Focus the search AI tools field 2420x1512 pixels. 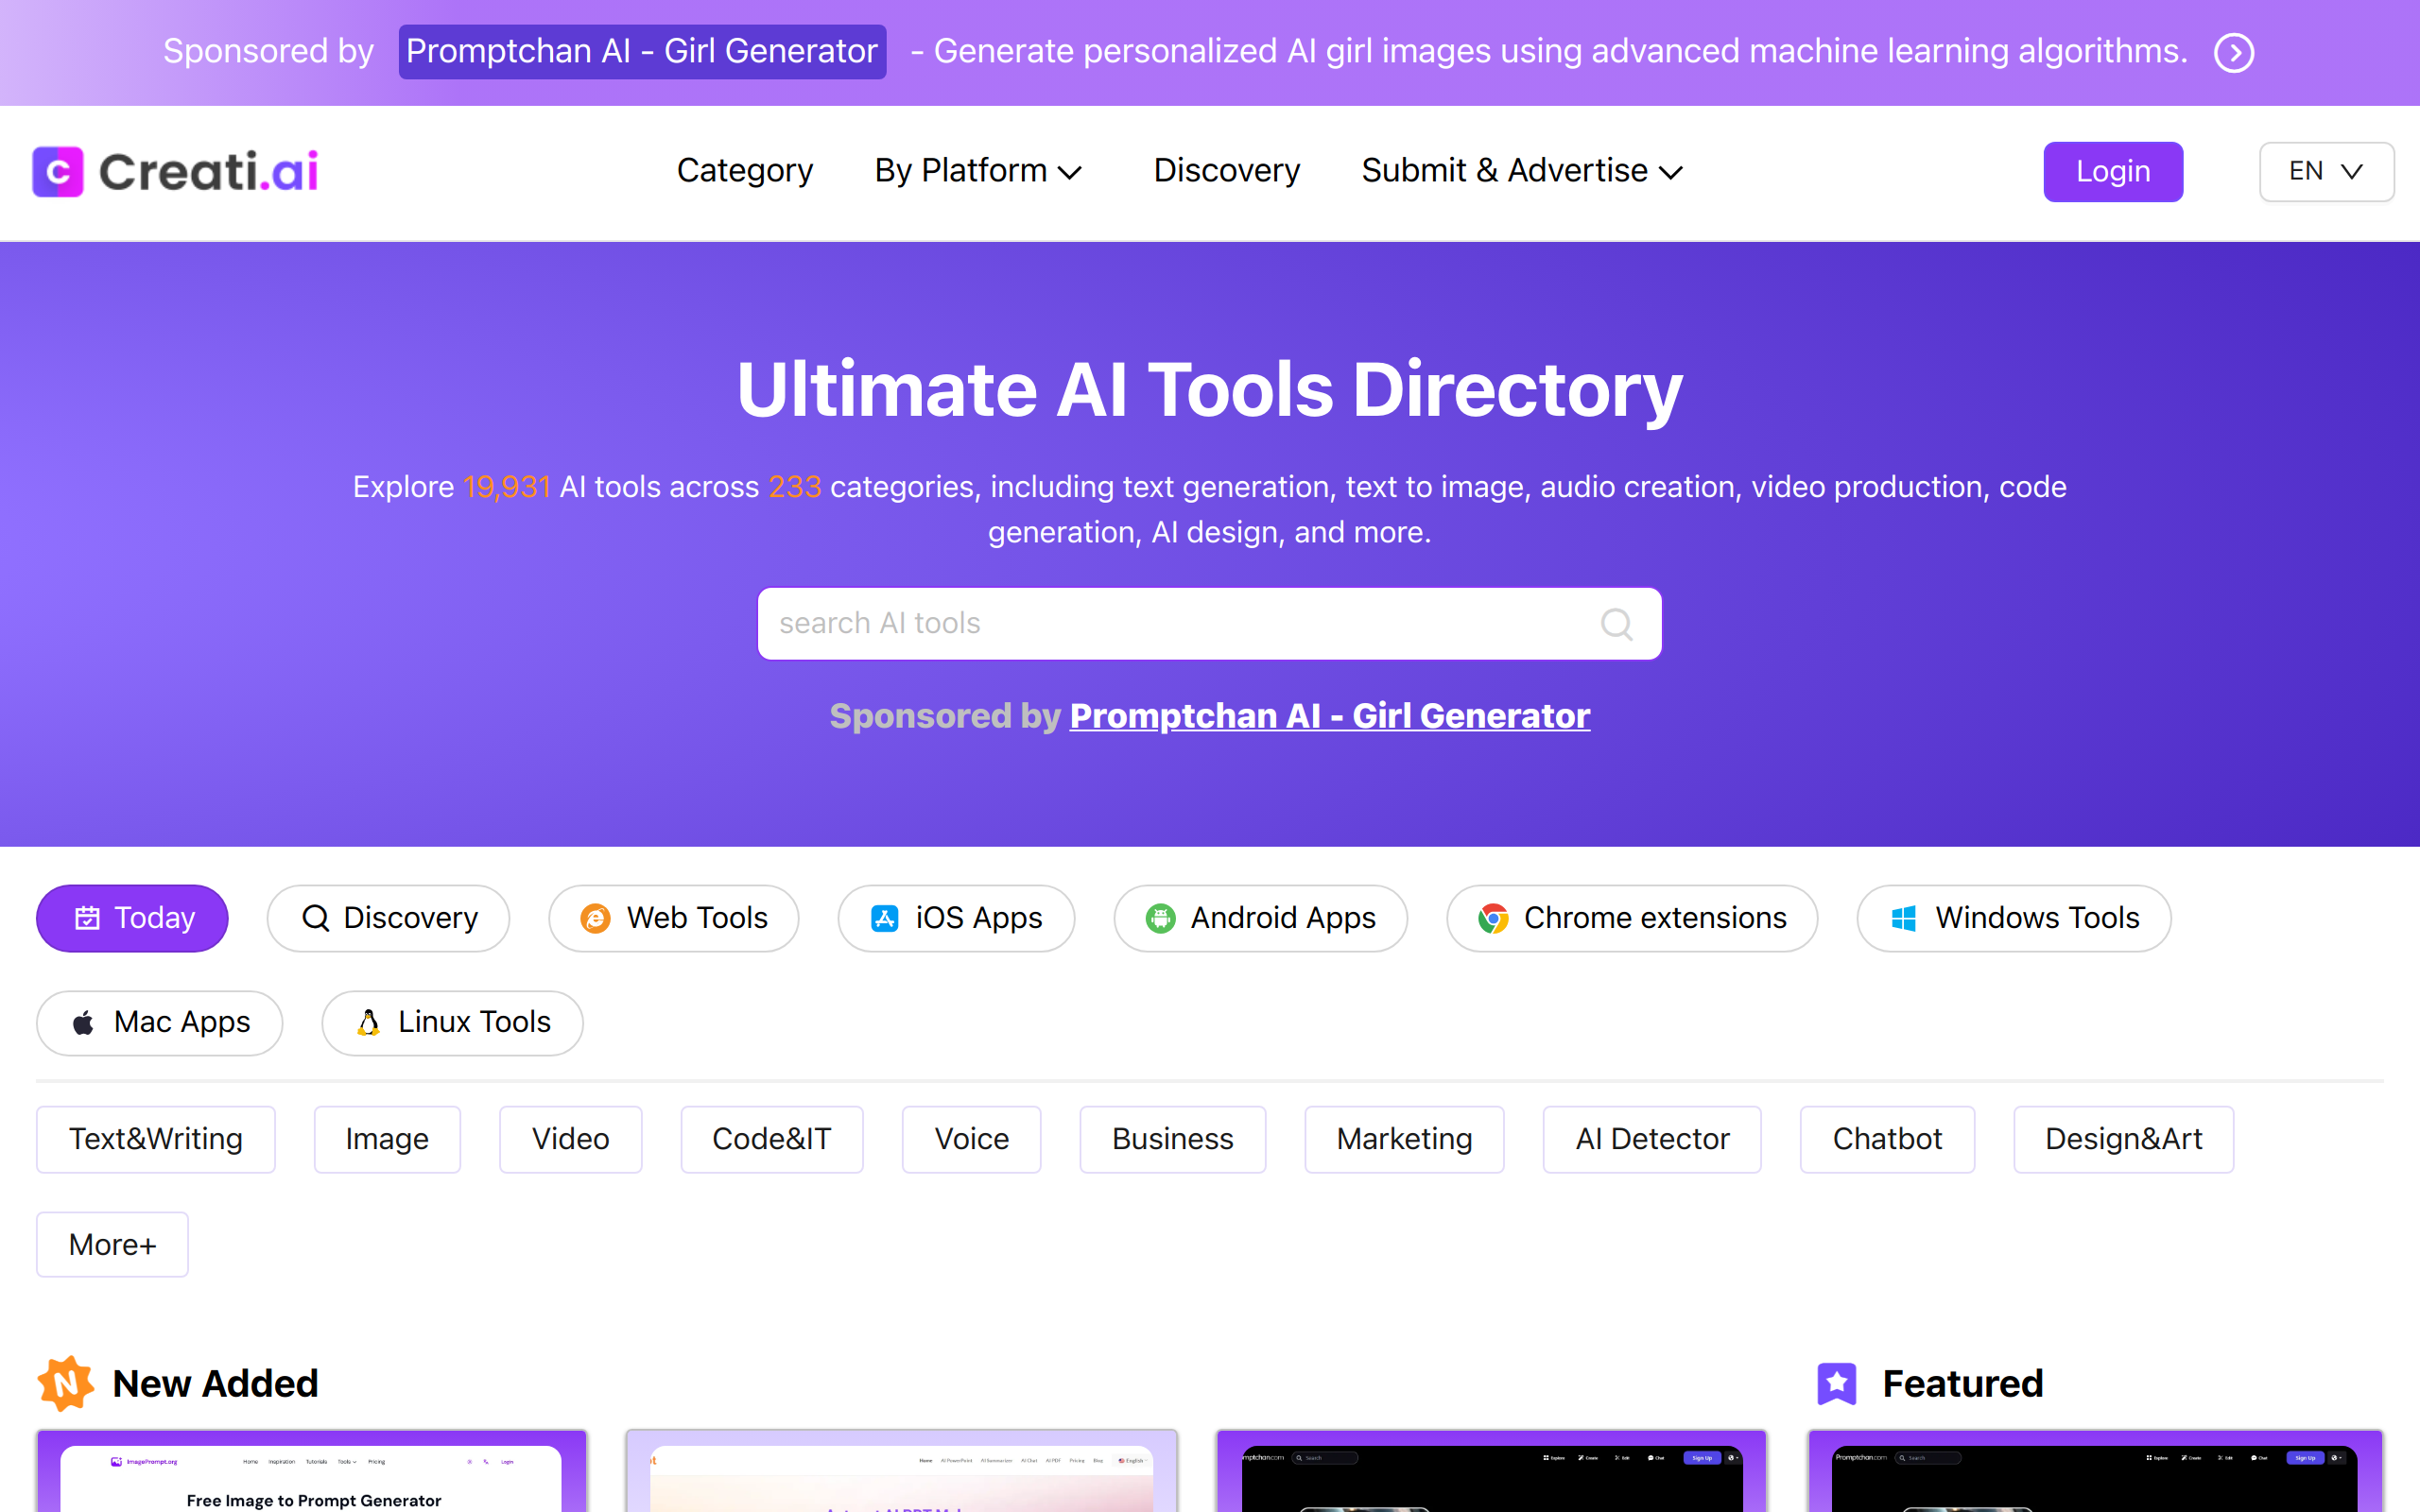(1209, 624)
